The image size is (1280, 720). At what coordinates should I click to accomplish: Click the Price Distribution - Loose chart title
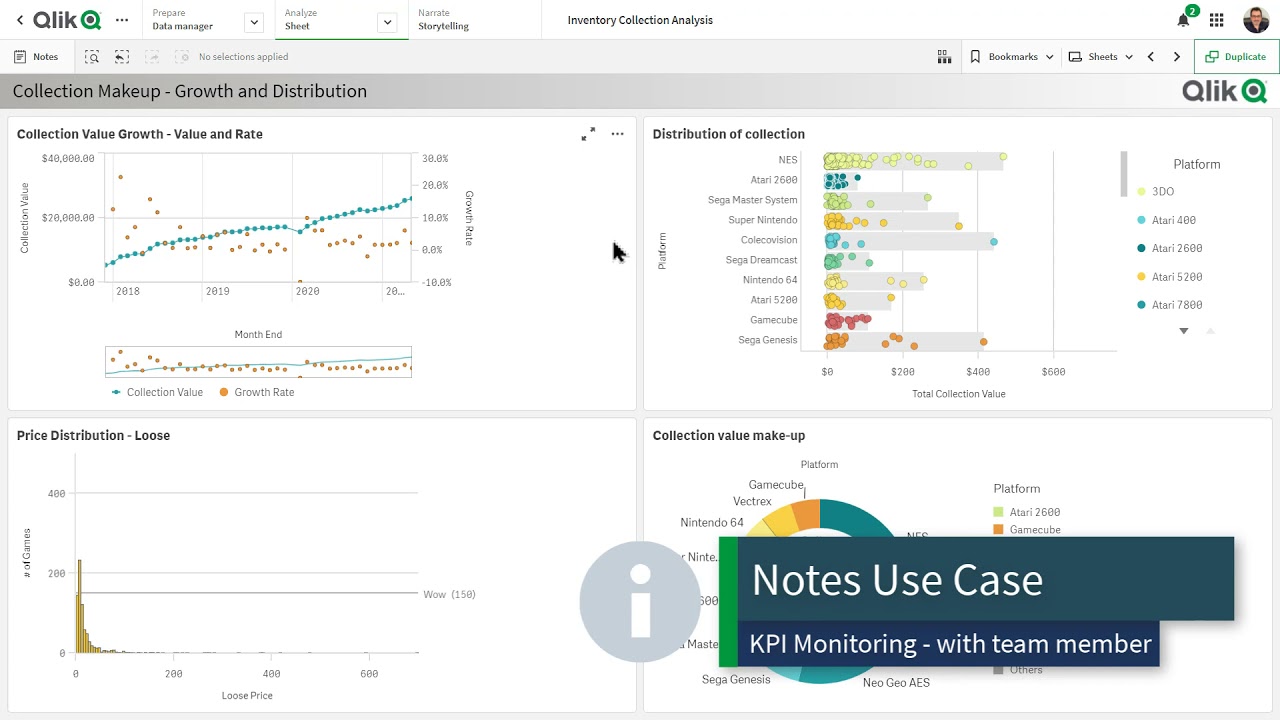[x=93, y=435]
